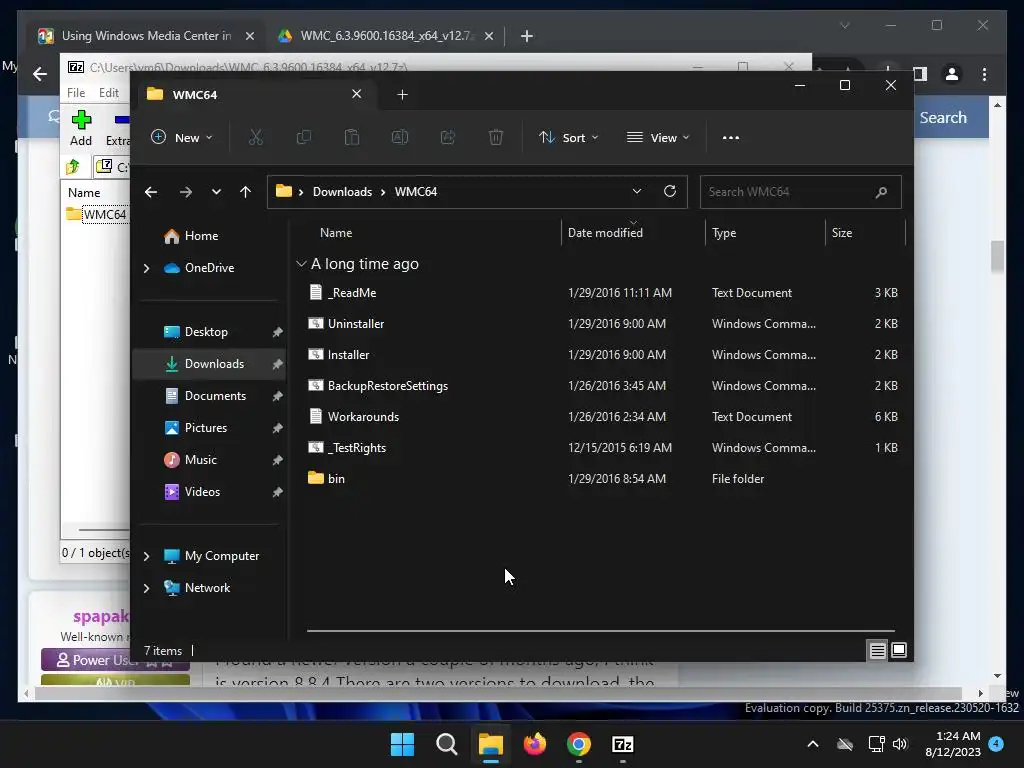The height and width of the screenshot is (768, 1024).
Task: Switch to 'Using Windows Media Center' Chrome tab
Action: (x=146, y=36)
